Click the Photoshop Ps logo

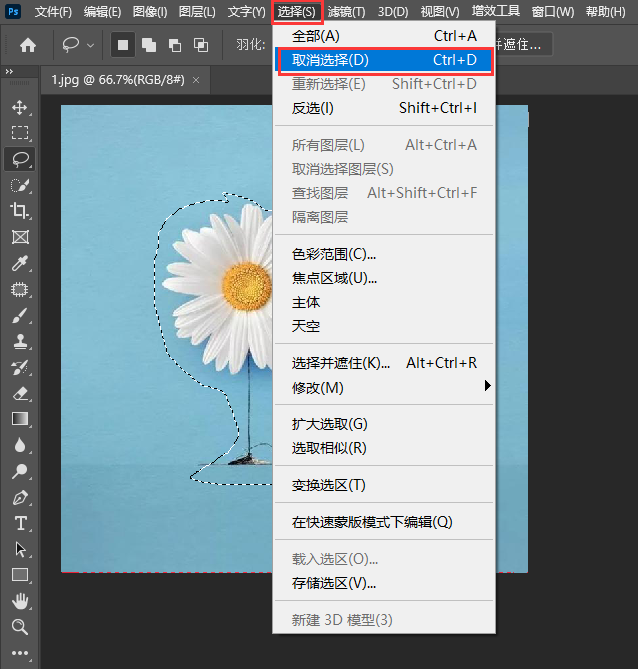click(x=14, y=11)
